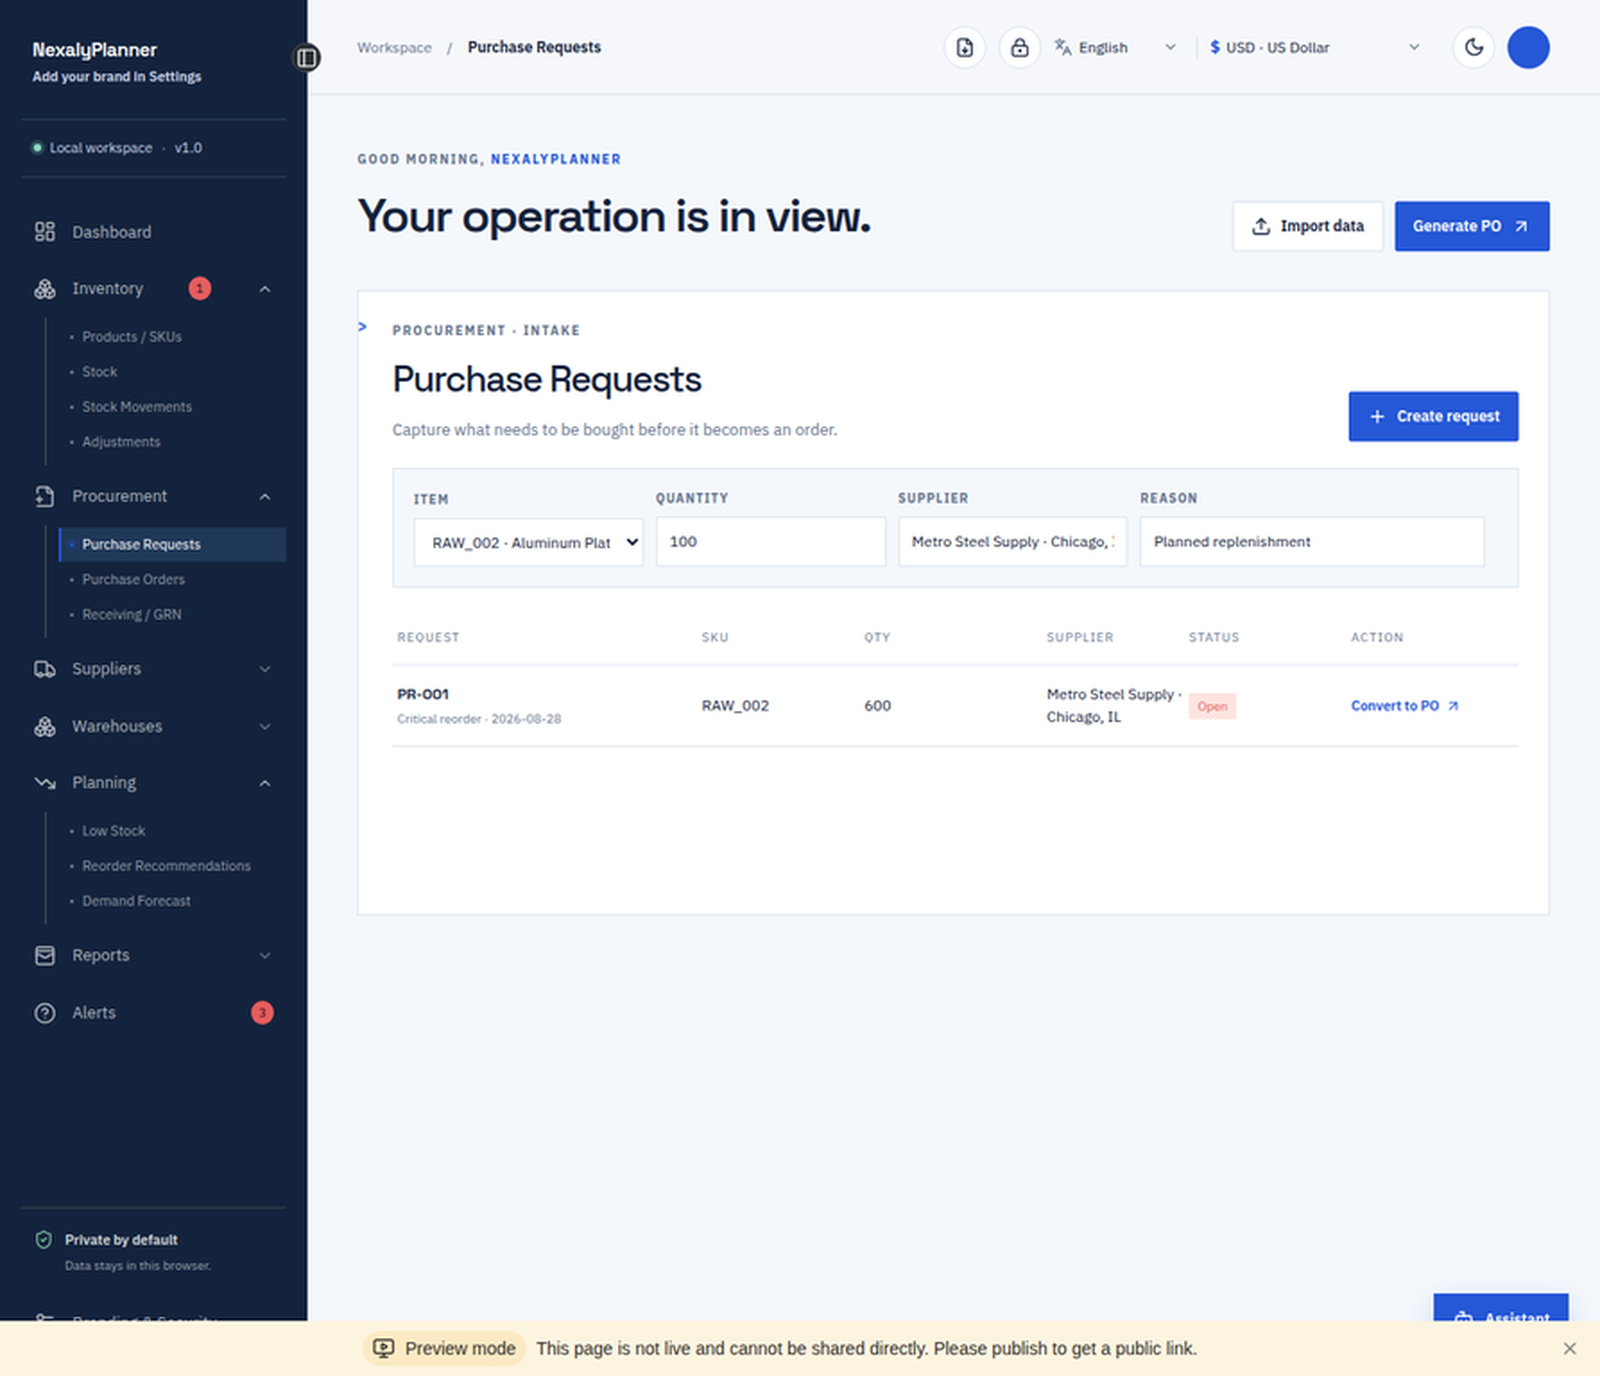Click the lock icon in header

pyautogui.click(x=1020, y=48)
